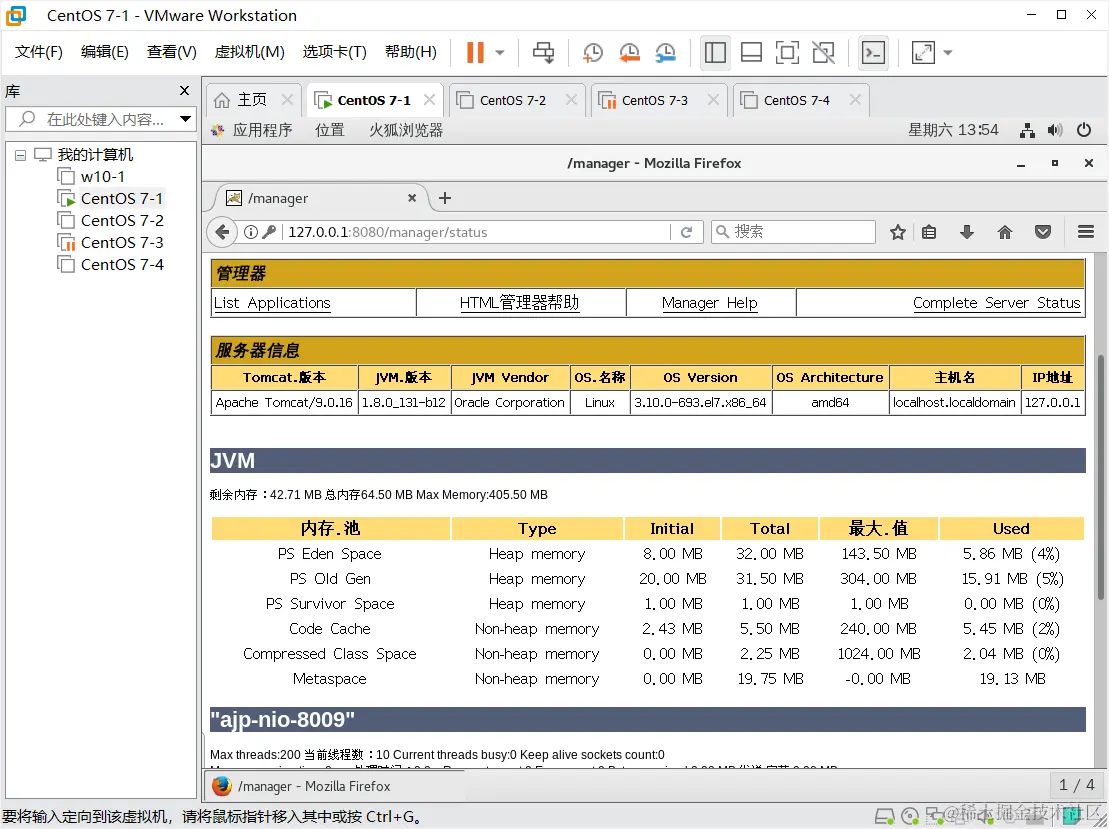The width and height of the screenshot is (1109, 829).
Task: Click the 1 / 4 workspace switcher
Action: [1076, 785]
